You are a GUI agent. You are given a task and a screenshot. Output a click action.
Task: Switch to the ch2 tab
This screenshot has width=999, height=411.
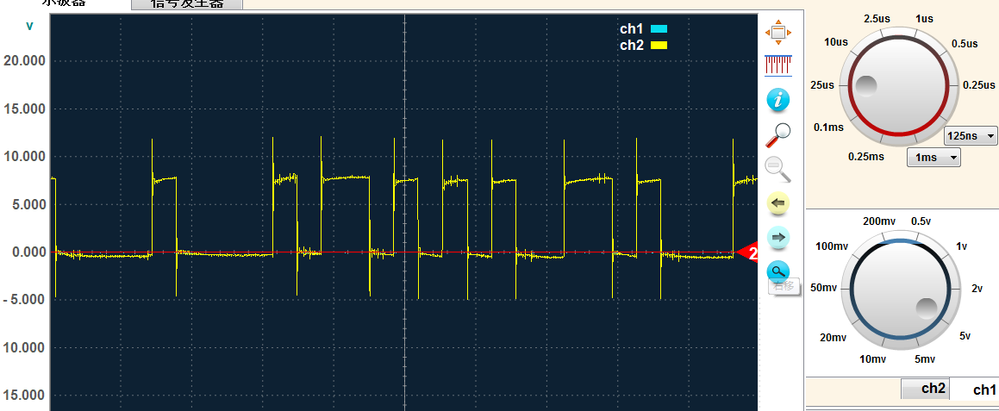point(925,388)
